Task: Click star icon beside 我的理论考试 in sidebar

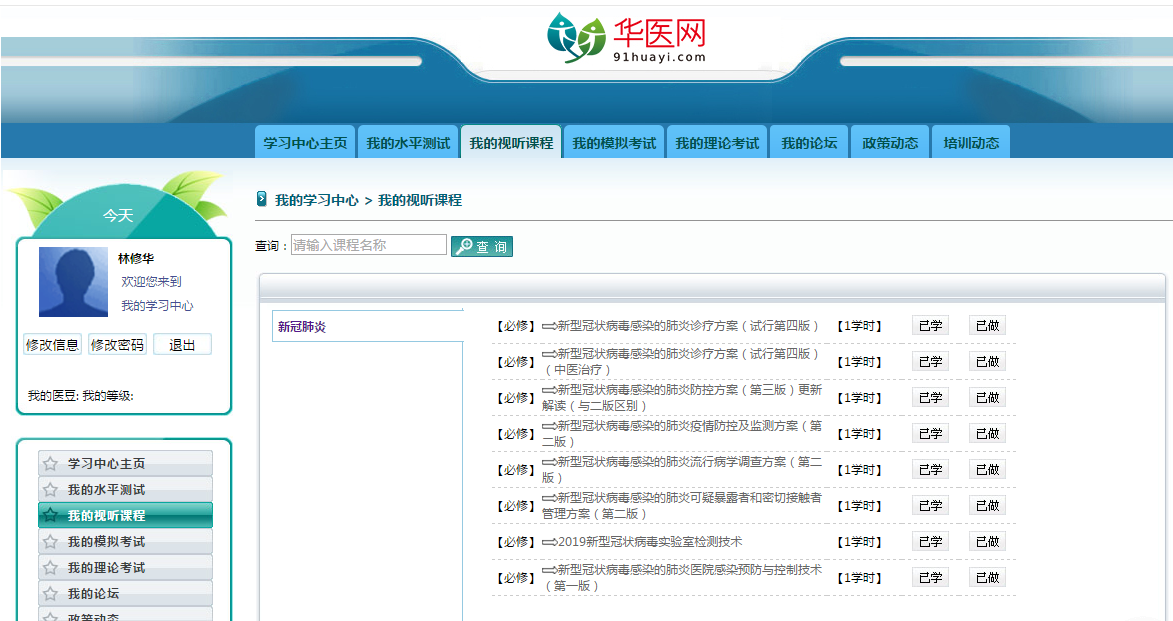Action: coord(50,568)
